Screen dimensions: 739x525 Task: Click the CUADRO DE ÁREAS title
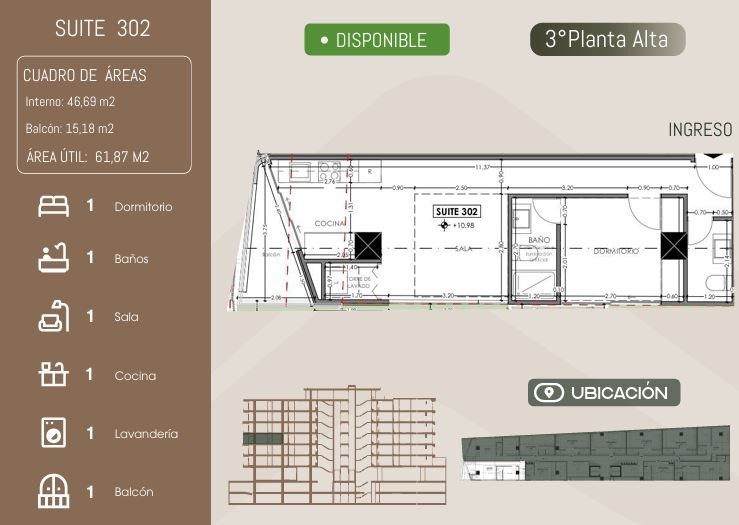click(85, 75)
